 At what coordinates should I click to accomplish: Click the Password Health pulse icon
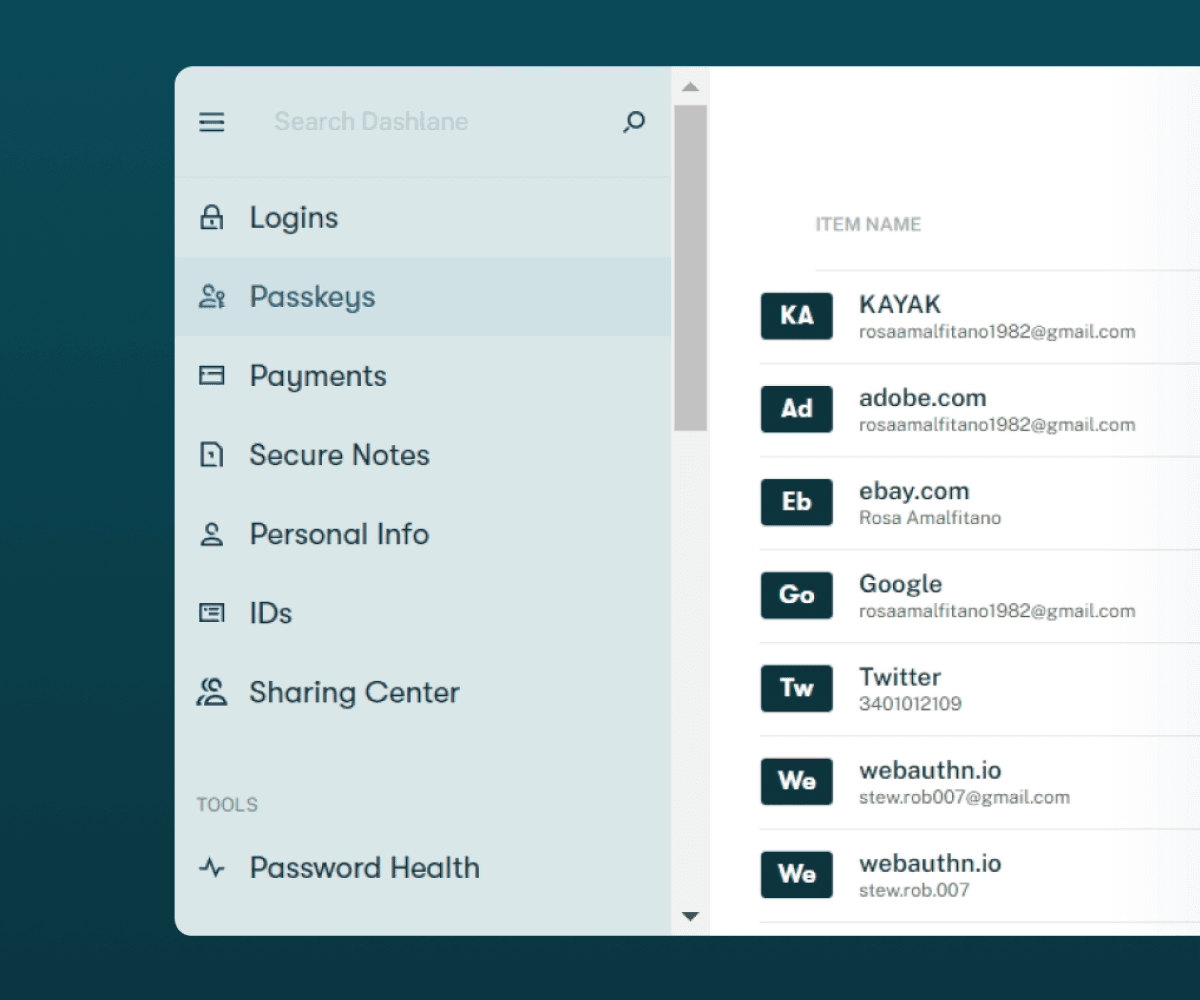click(212, 868)
